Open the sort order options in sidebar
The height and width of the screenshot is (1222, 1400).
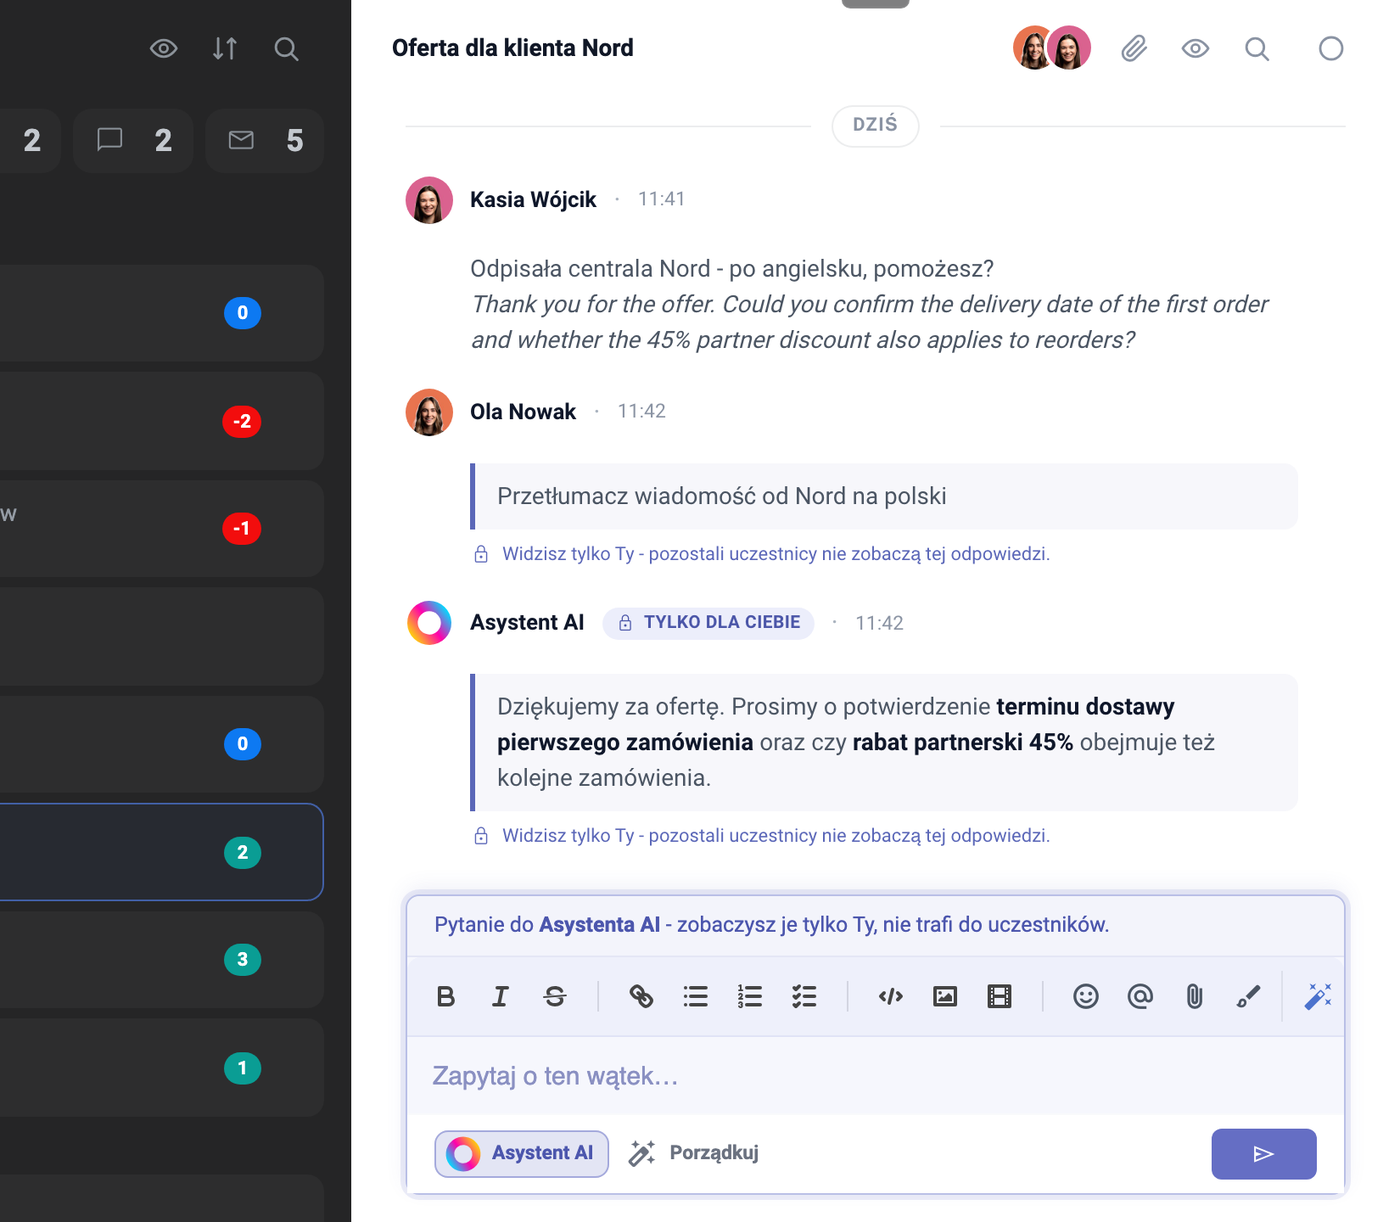point(225,48)
